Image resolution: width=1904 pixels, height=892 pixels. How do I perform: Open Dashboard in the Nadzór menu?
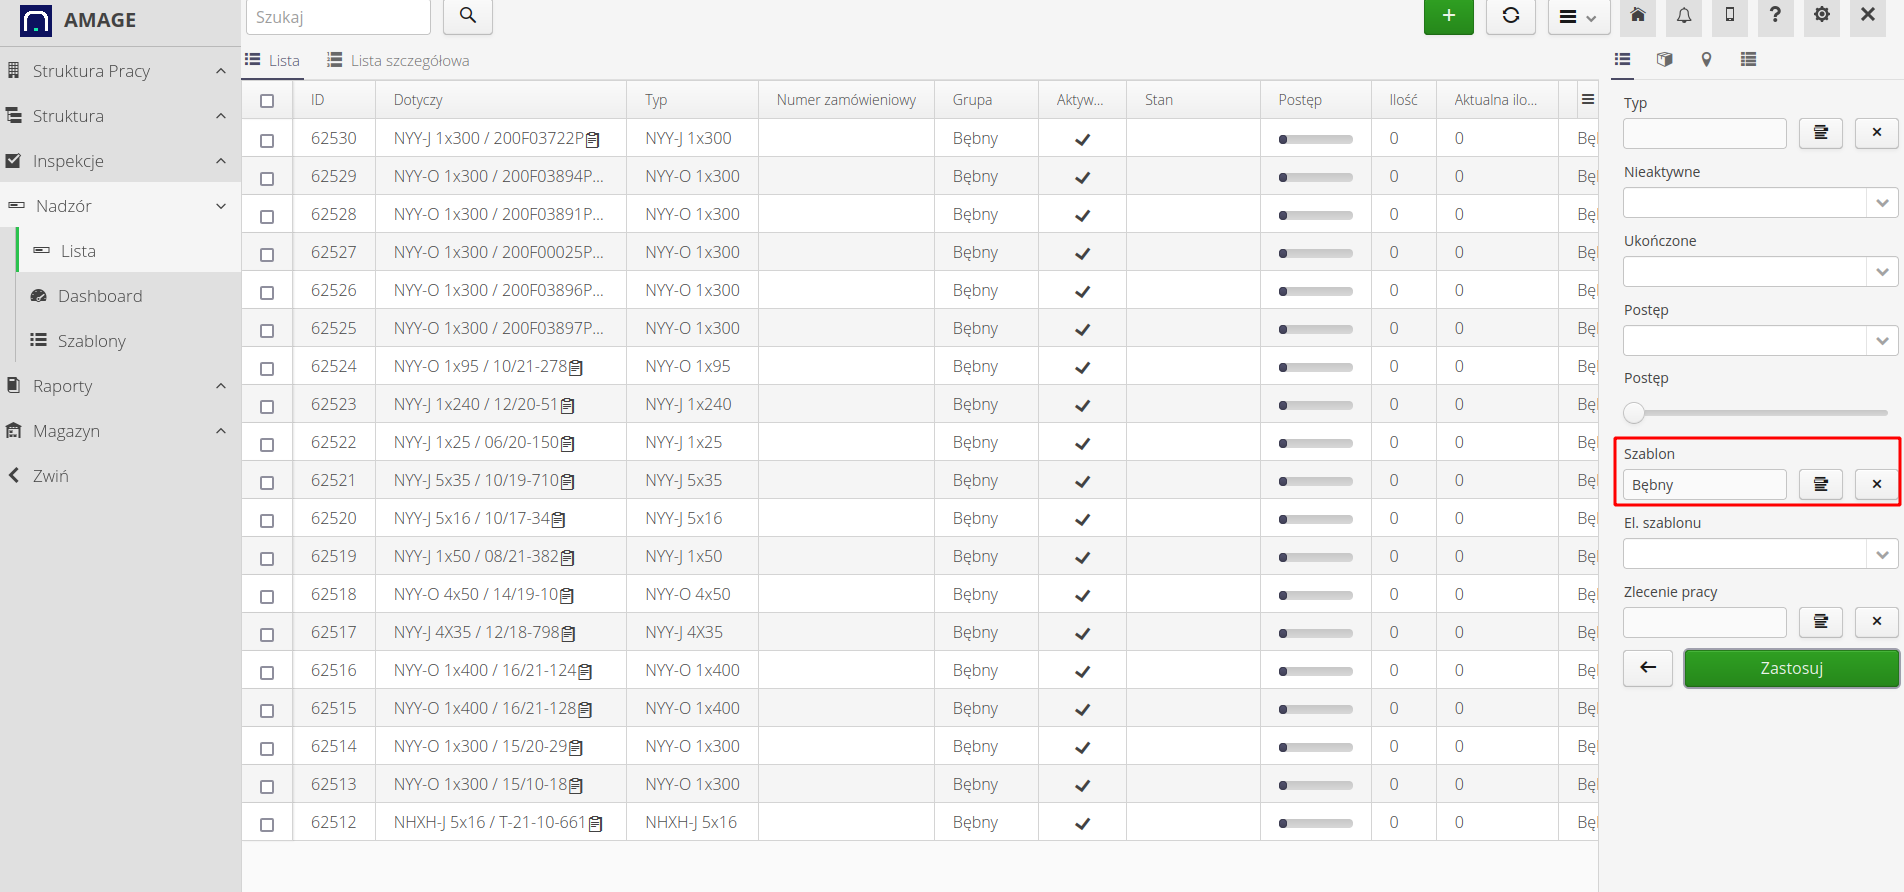(100, 296)
